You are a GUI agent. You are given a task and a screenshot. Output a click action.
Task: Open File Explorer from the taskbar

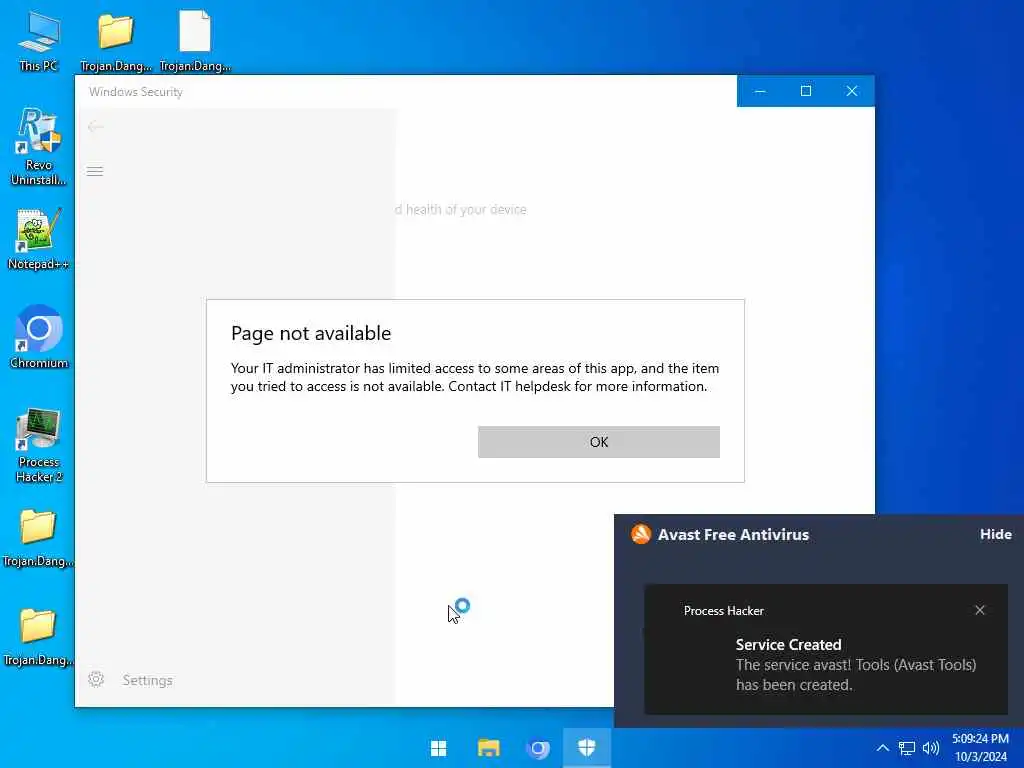pyautogui.click(x=488, y=748)
